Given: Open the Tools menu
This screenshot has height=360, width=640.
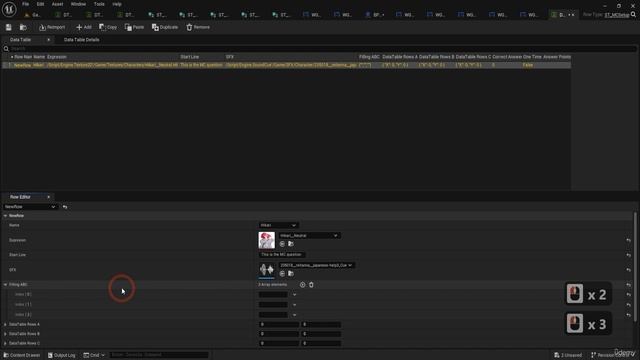Looking at the screenshot, I should [x=99, y=4].
